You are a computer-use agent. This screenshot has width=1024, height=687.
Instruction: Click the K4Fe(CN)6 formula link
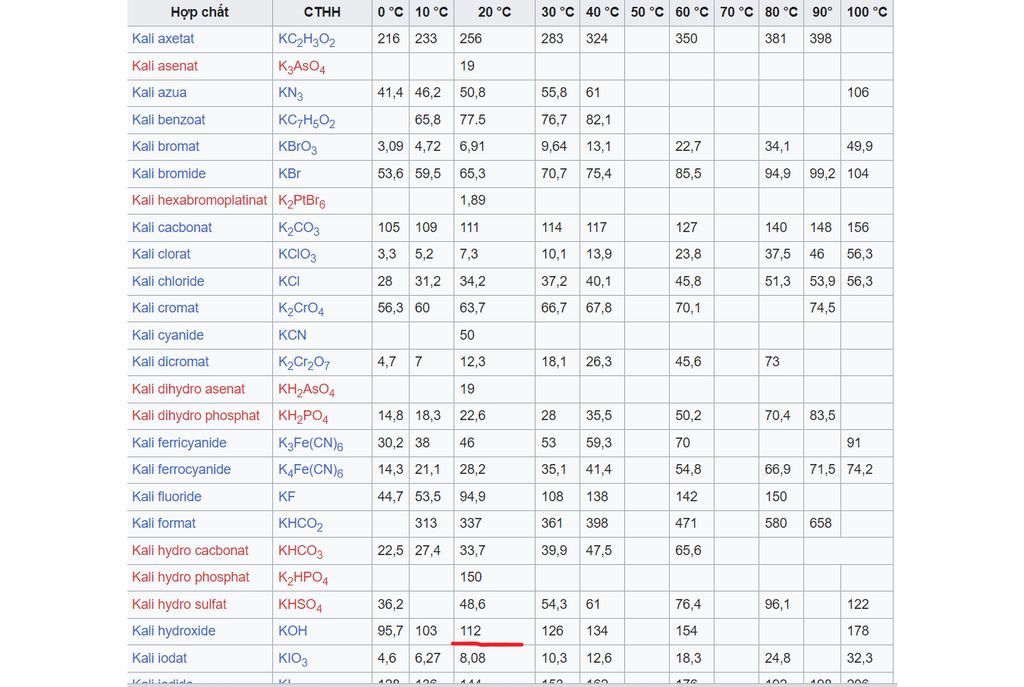(311, 471)
